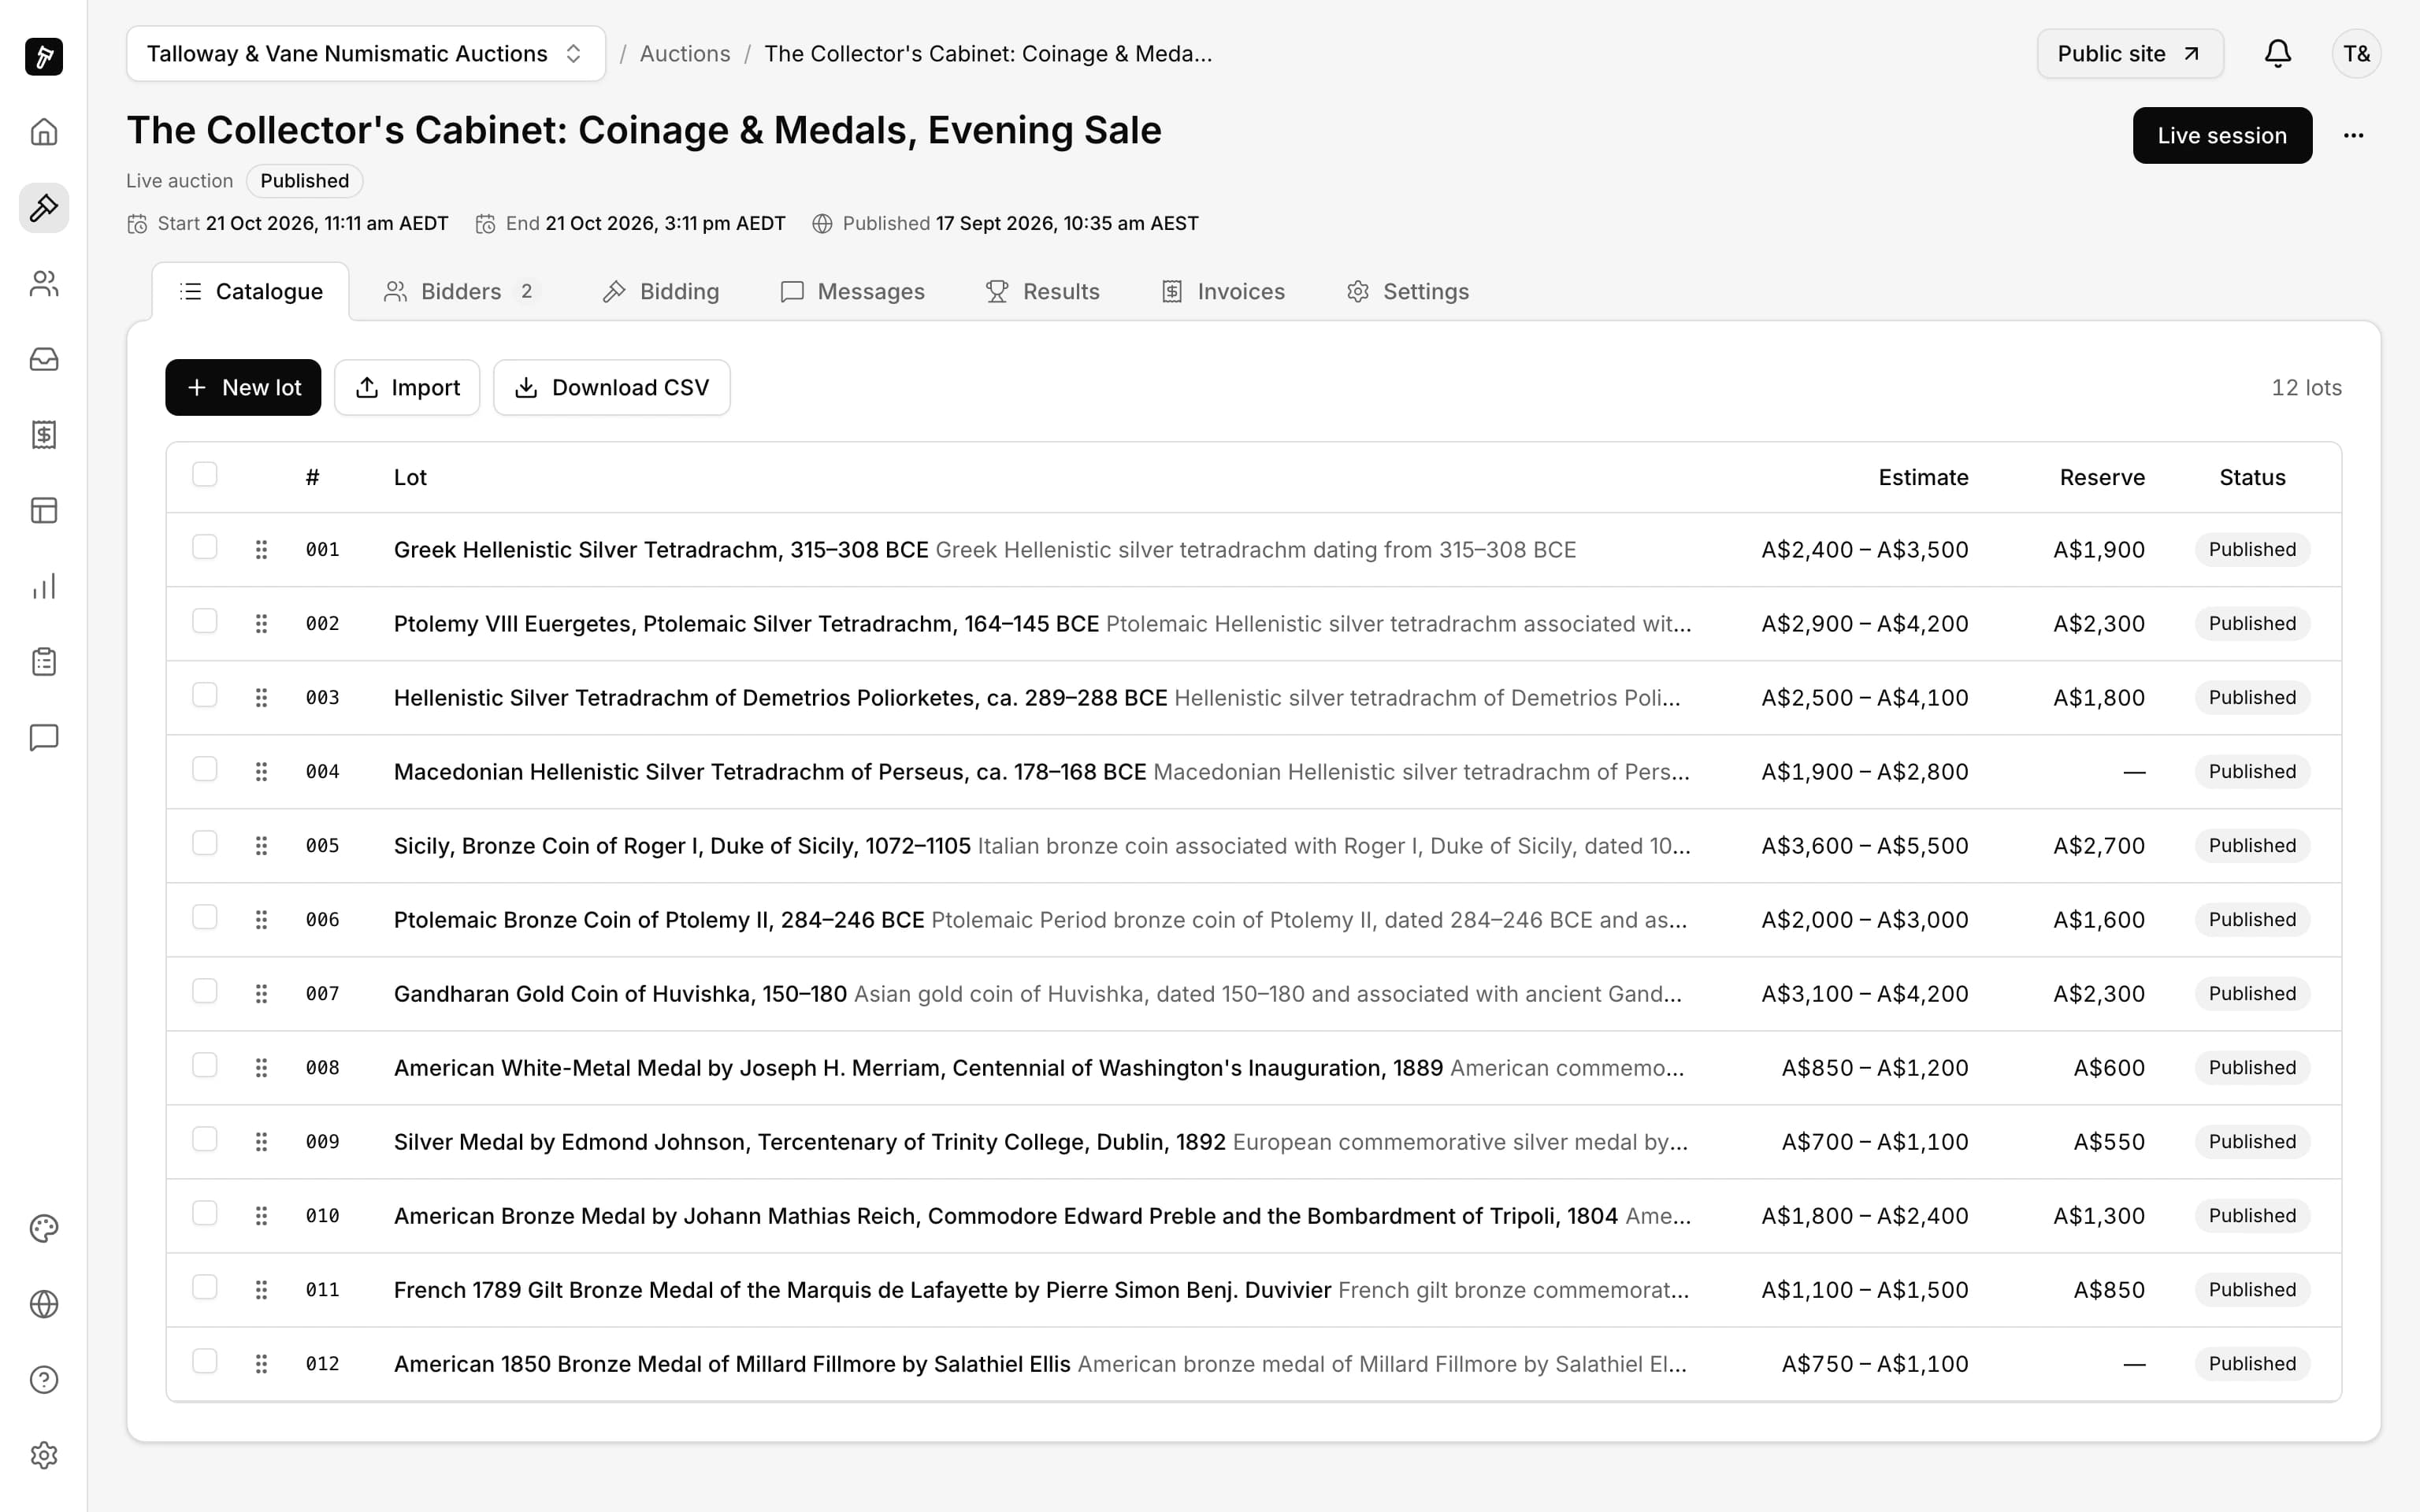Viewport: 2420px width, 1512px height.
Task: Grab the drag handle for lot 004
Action: [x=261, y=771]
